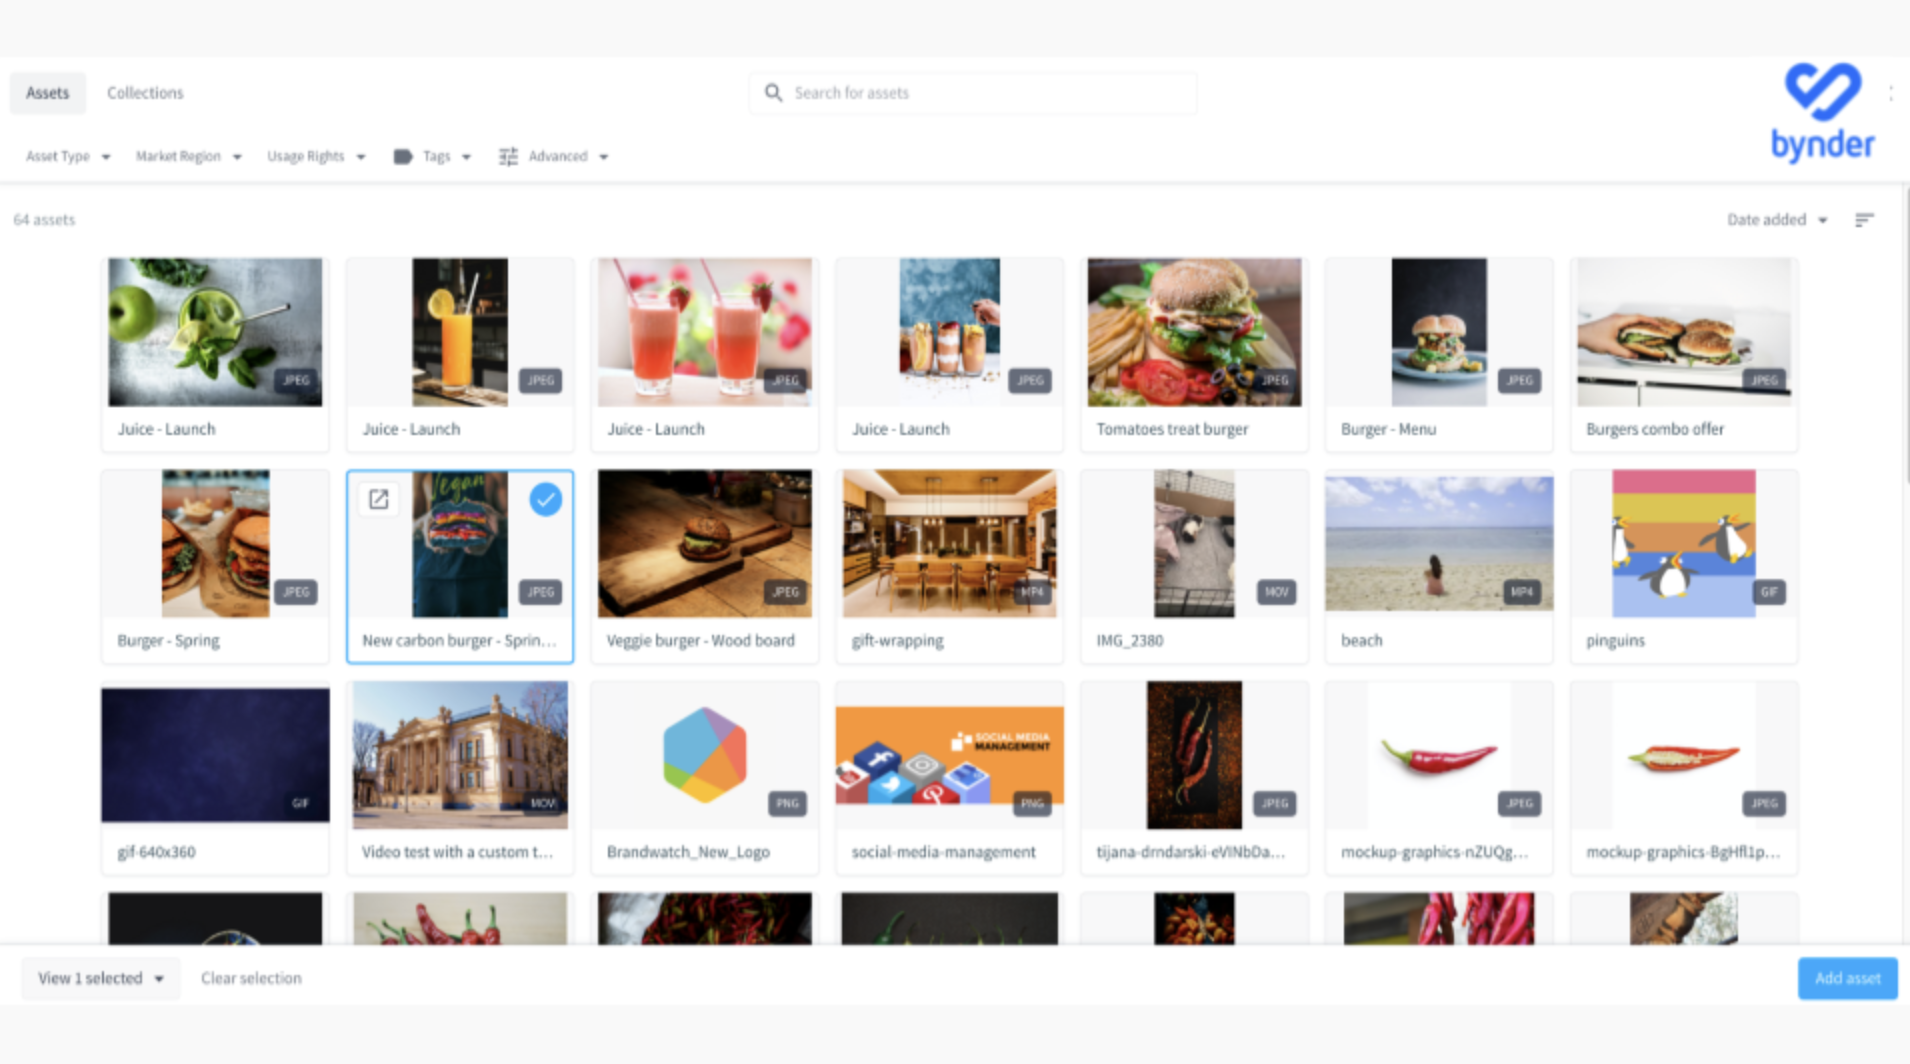Open the beach video thumbnail
Viewport: 1910px width, 1064px height.
pos(1439,543)
